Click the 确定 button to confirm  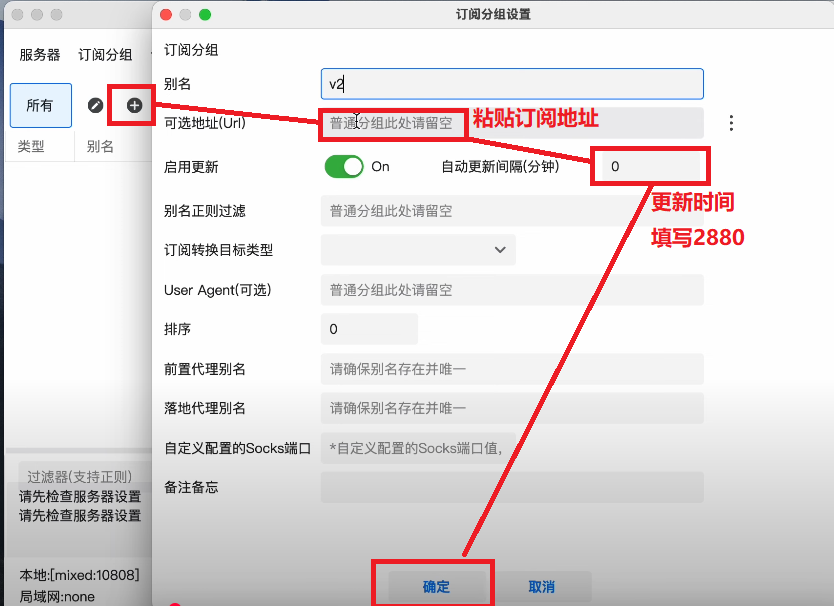coord(436,586)
